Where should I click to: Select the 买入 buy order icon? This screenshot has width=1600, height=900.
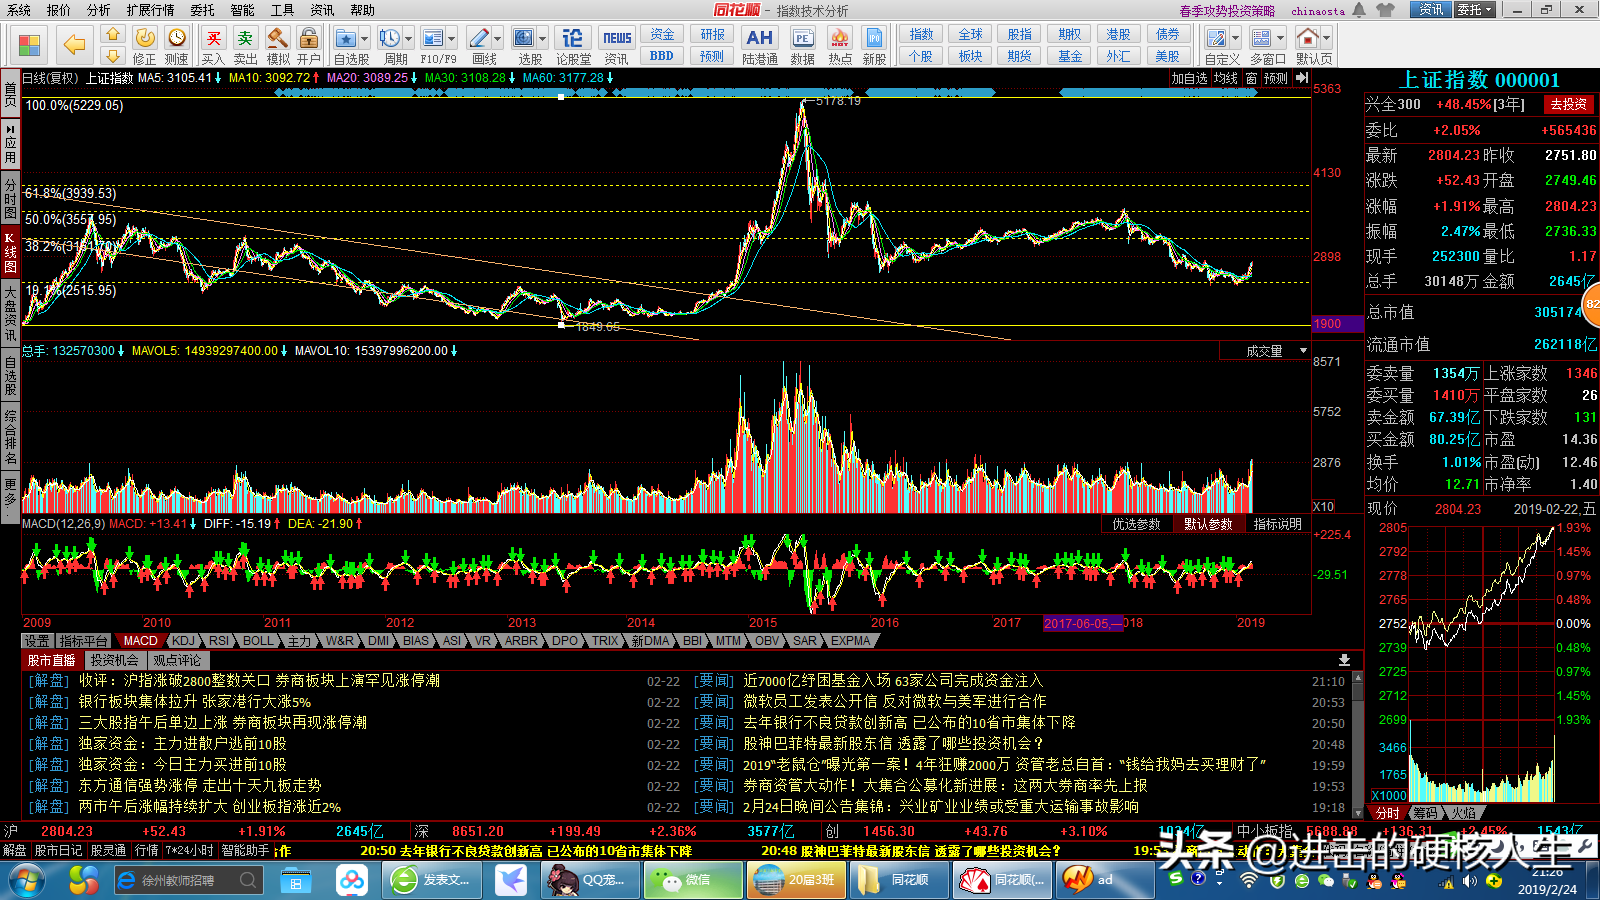point(214,40)
